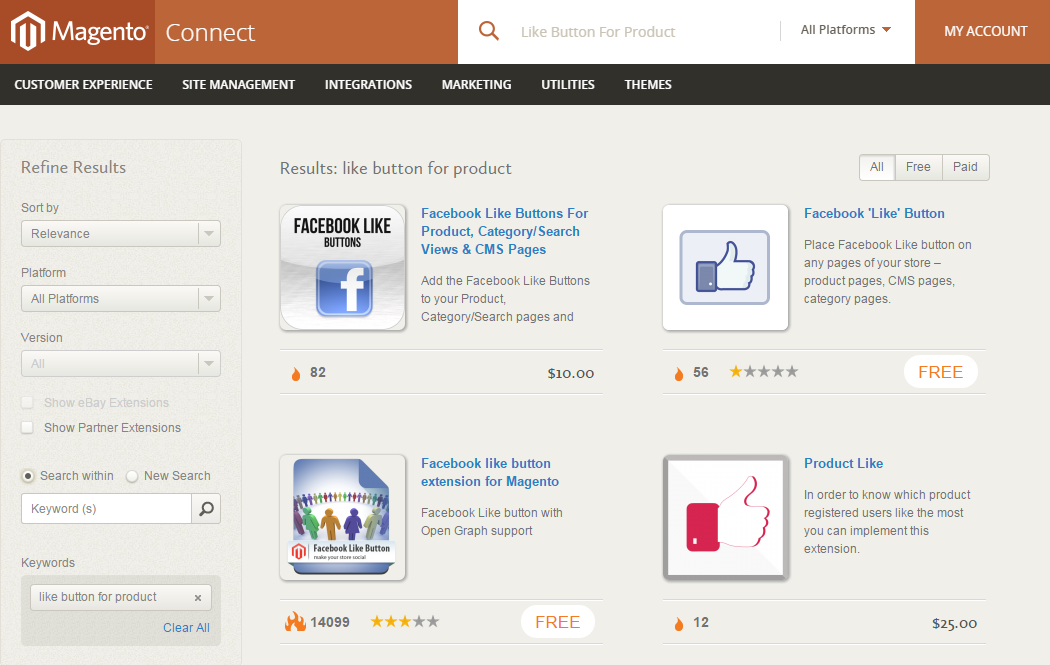Filter results by Paid
The height and width of the screenshot is (665, 1050).
pyautogui.click(x=966, y=167)
